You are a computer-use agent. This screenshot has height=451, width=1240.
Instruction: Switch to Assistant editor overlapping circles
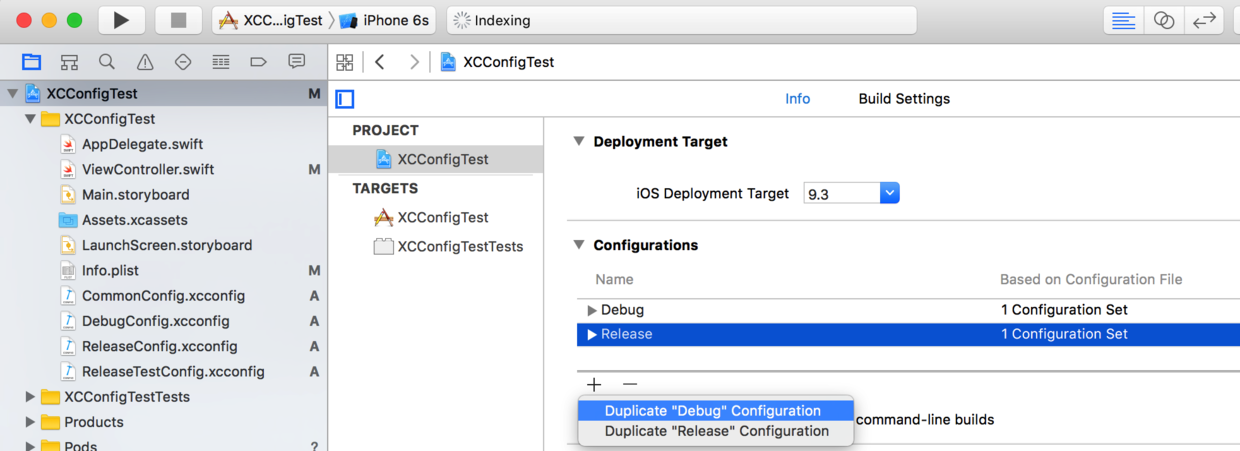coord(1164,20)
